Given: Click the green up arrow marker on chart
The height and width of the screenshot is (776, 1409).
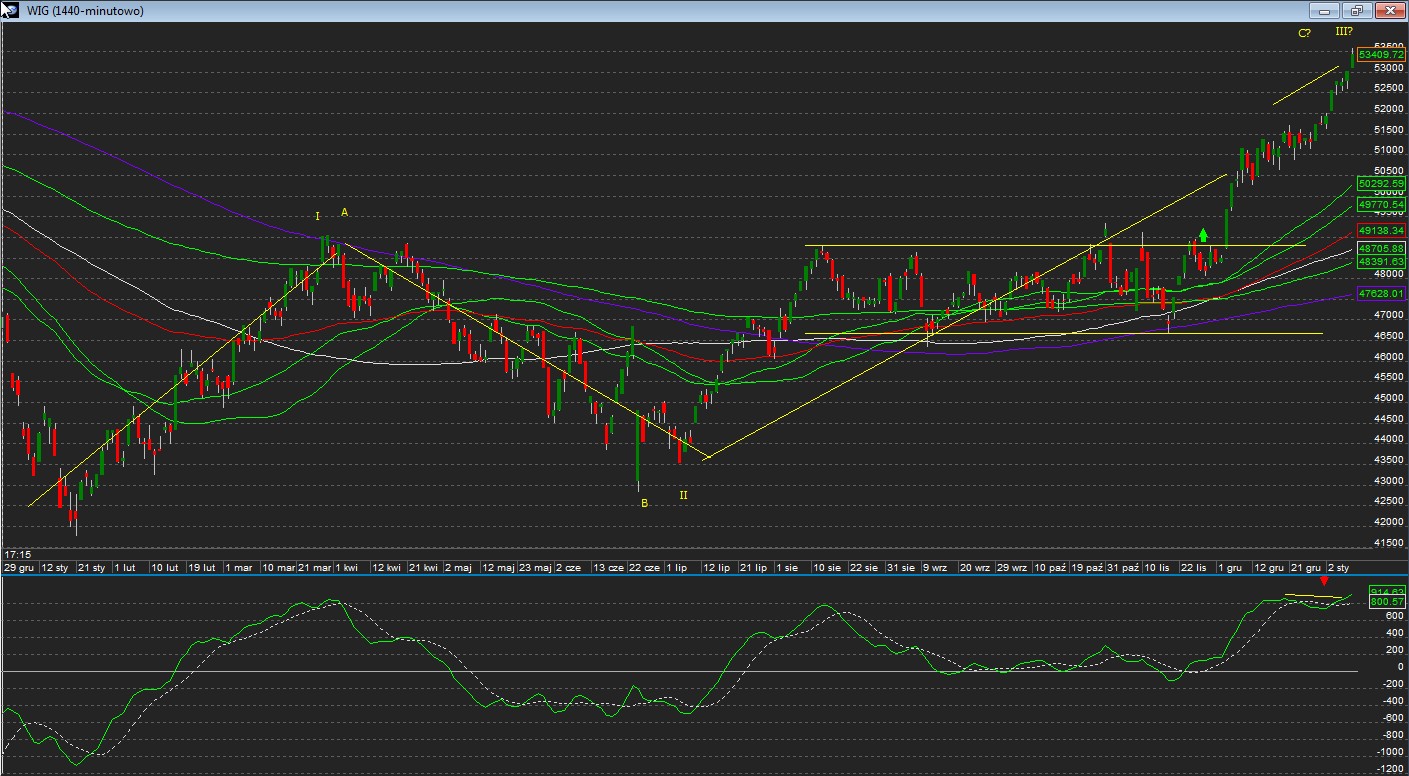Looking at the screenshot, I should click(x=1204, y=235).
